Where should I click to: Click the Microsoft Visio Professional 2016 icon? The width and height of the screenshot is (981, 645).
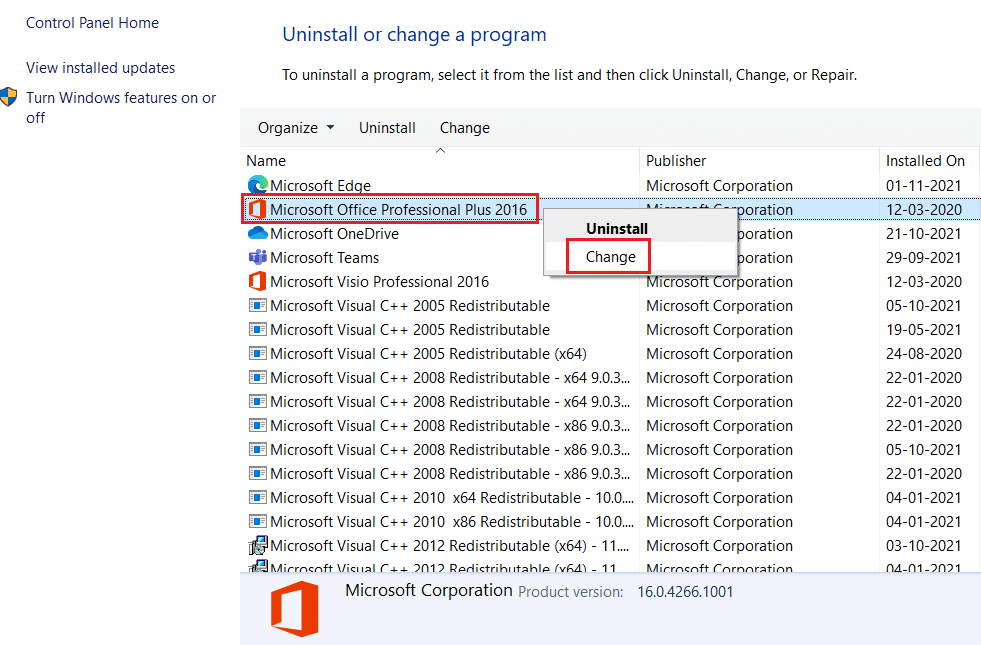(x=257, y=281)
